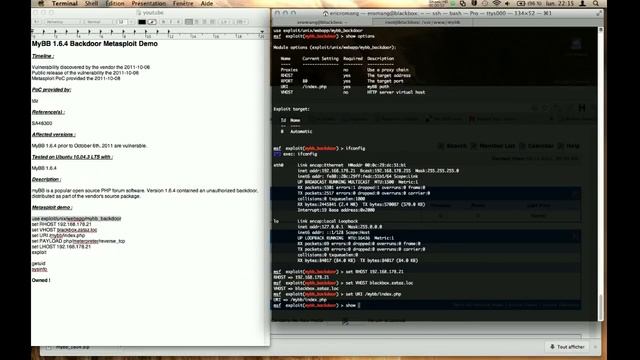Viewport: 640px width, 360px height.
Task: Click the terminal prompt line ending with show
Action: pos(317,305)
